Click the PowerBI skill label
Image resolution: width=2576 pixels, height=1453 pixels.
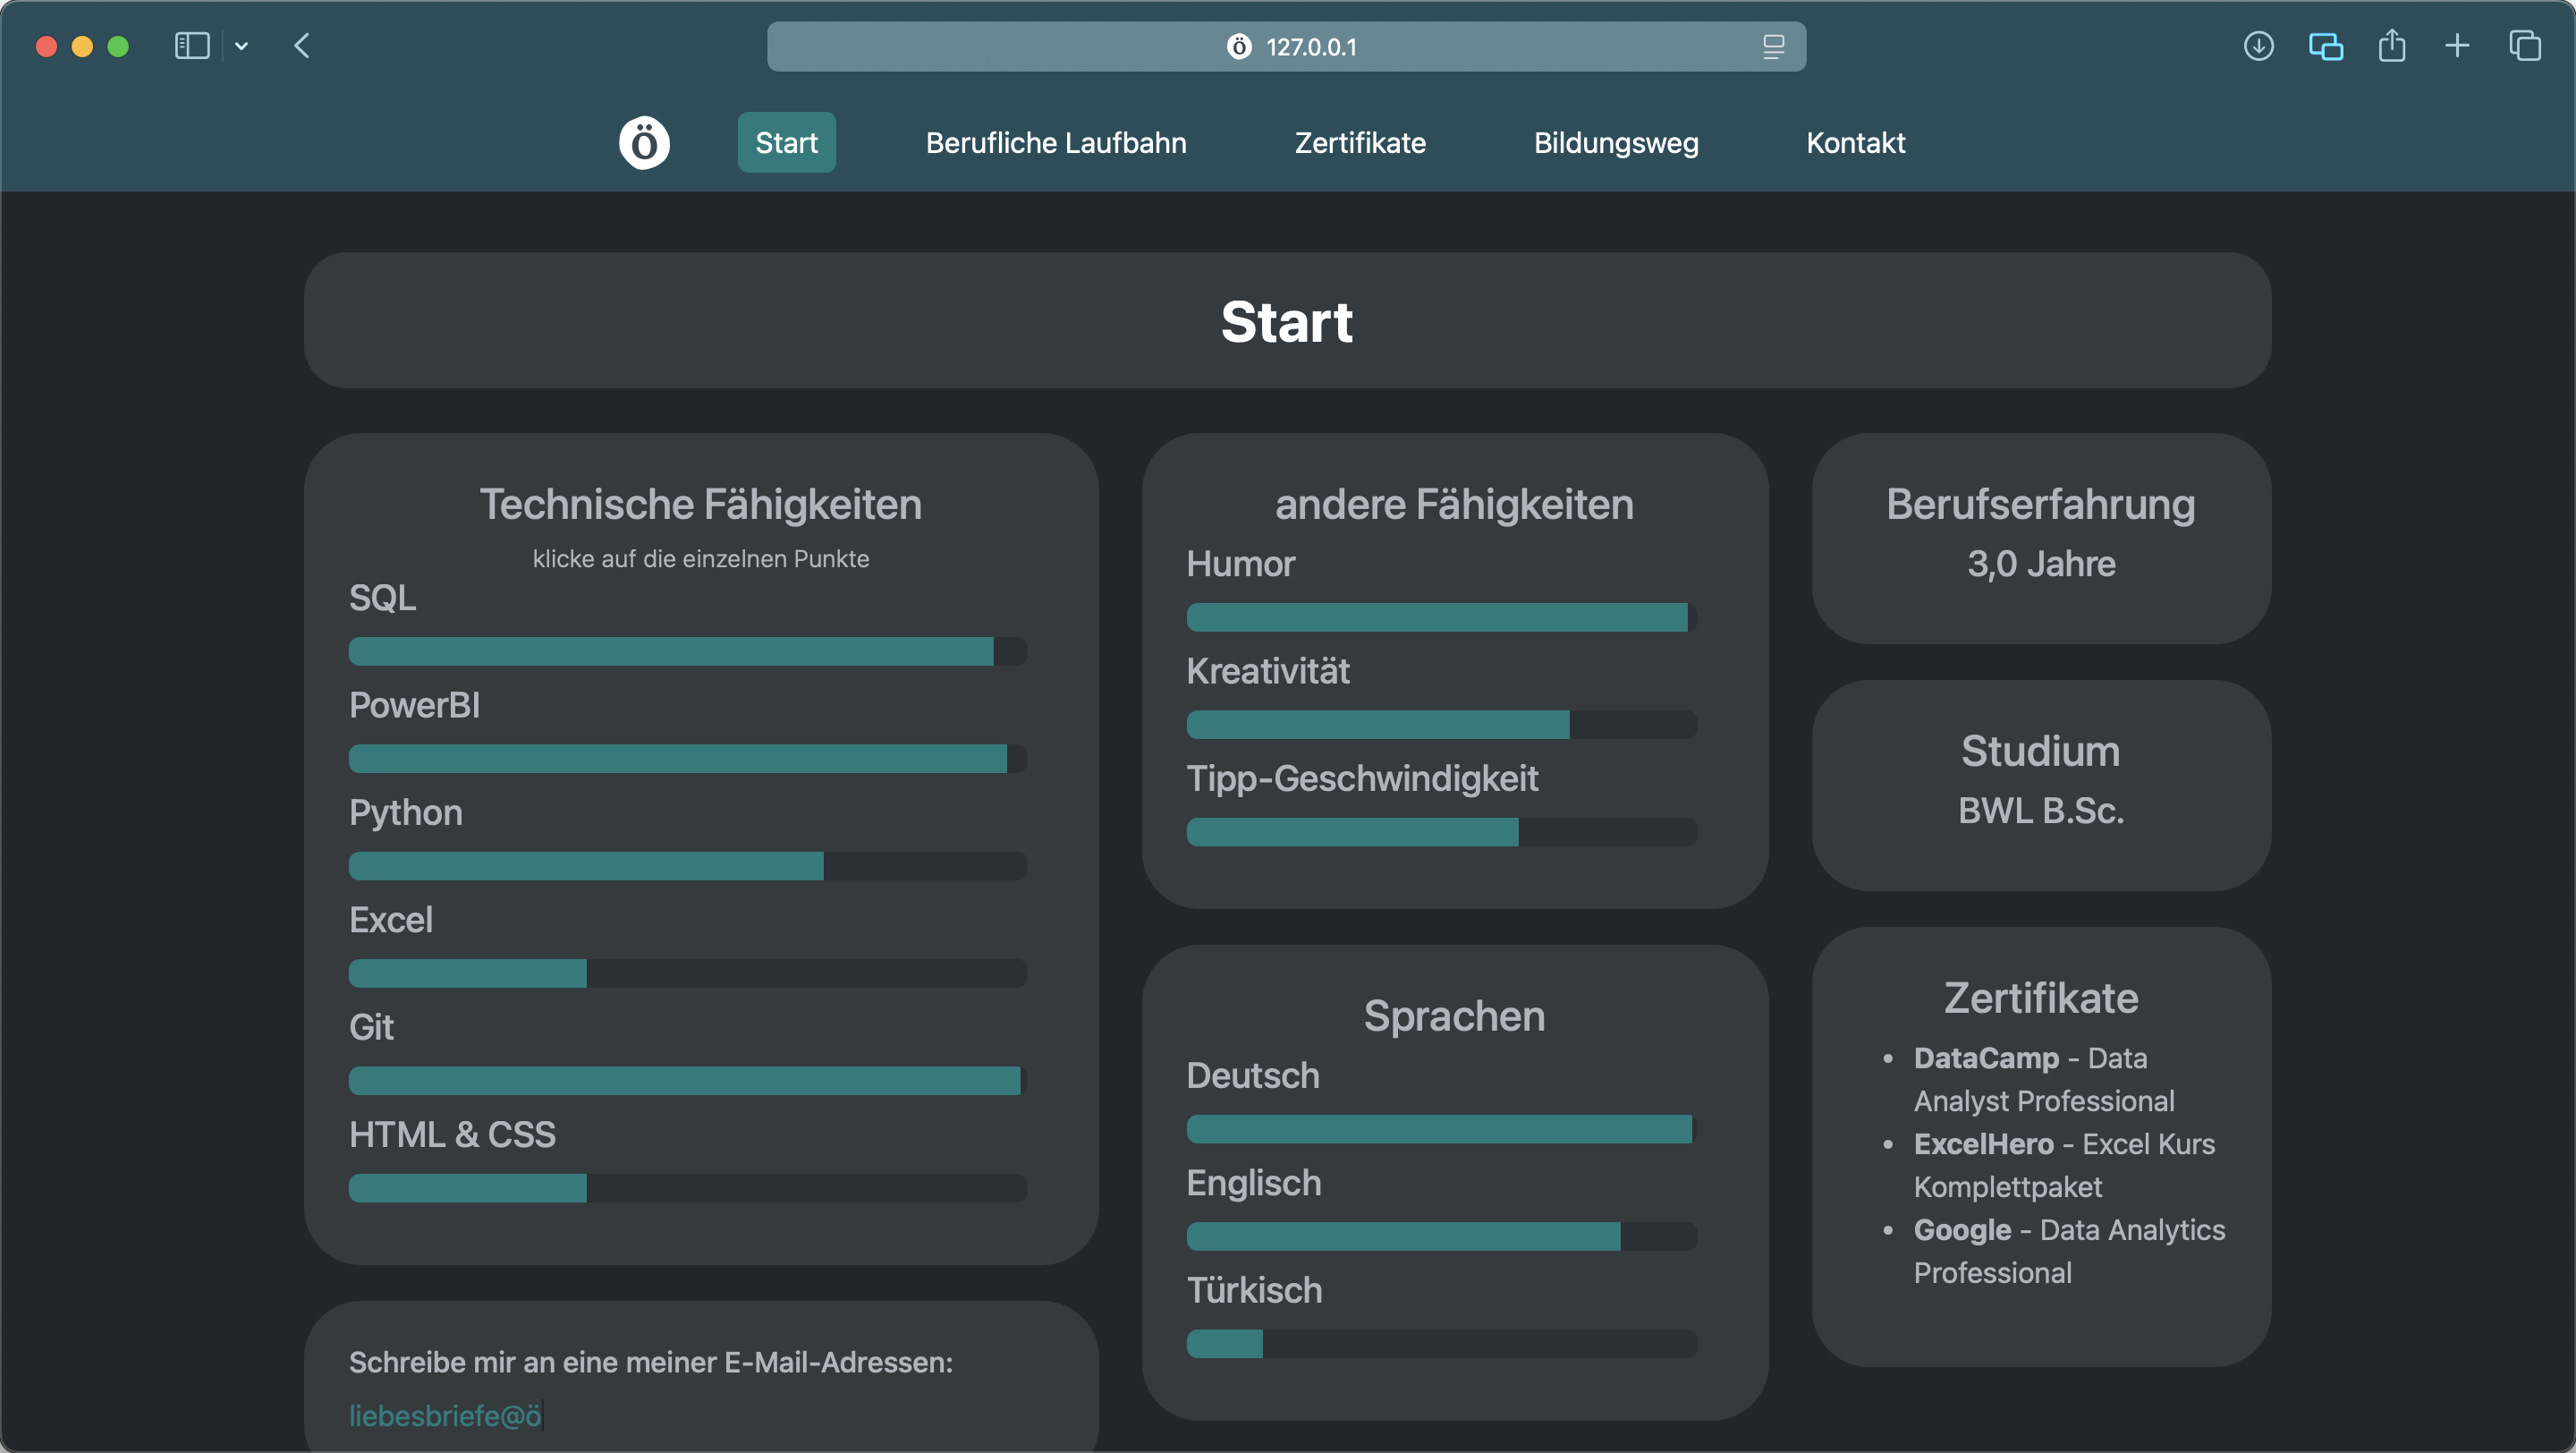414,706
